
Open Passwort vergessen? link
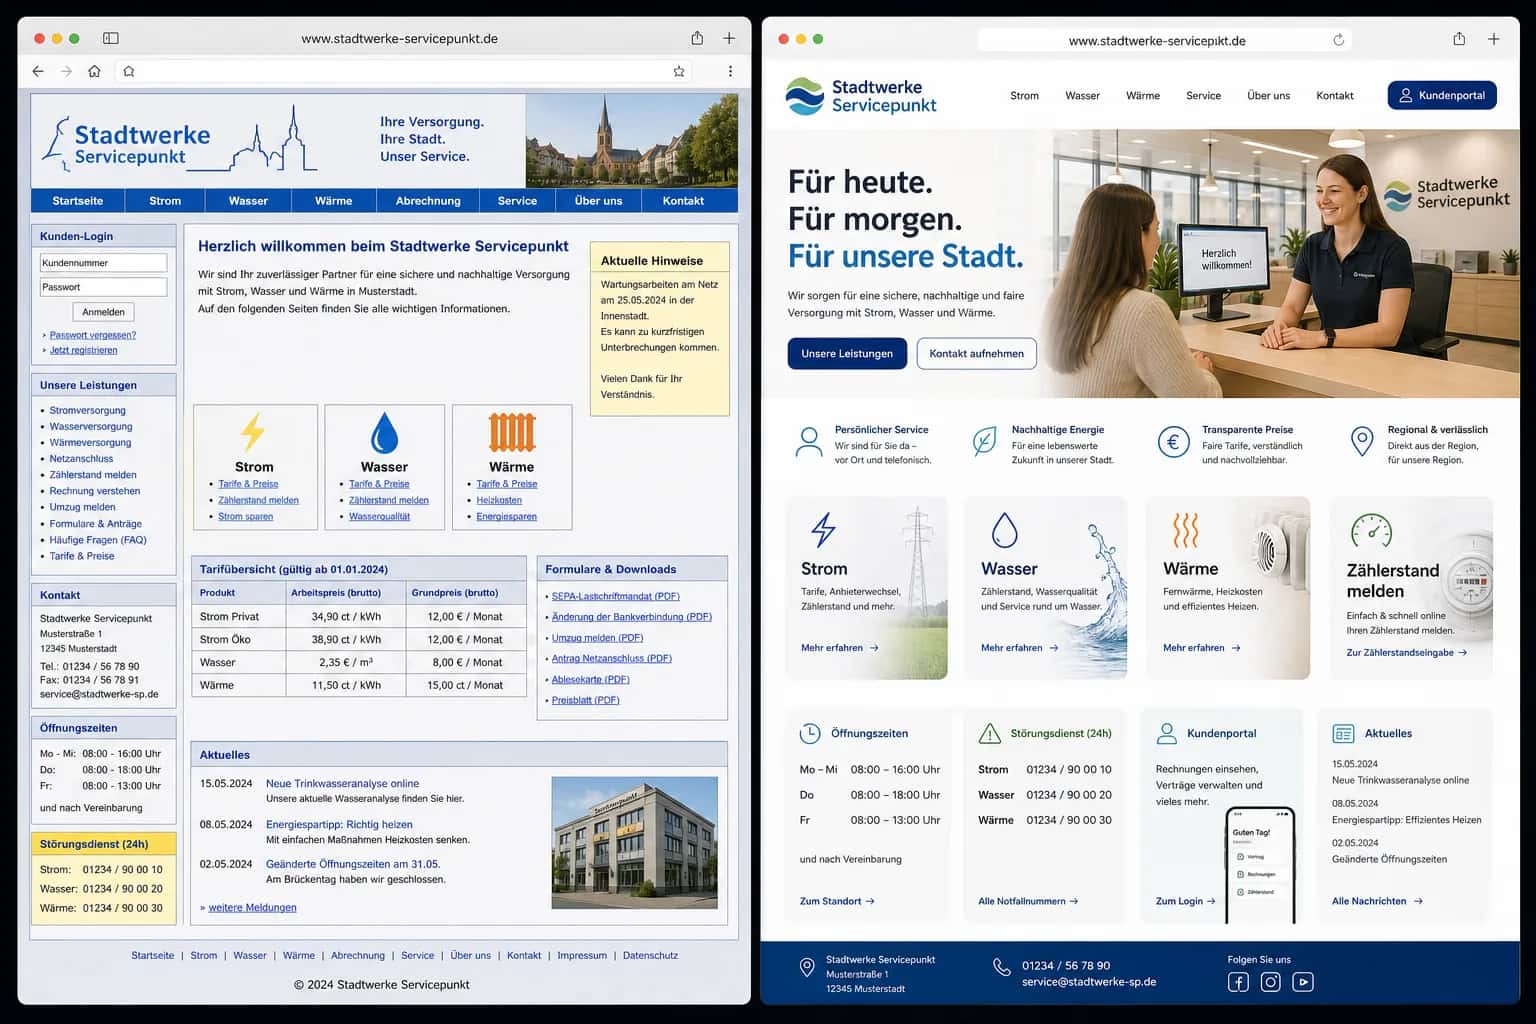point(93,335)
